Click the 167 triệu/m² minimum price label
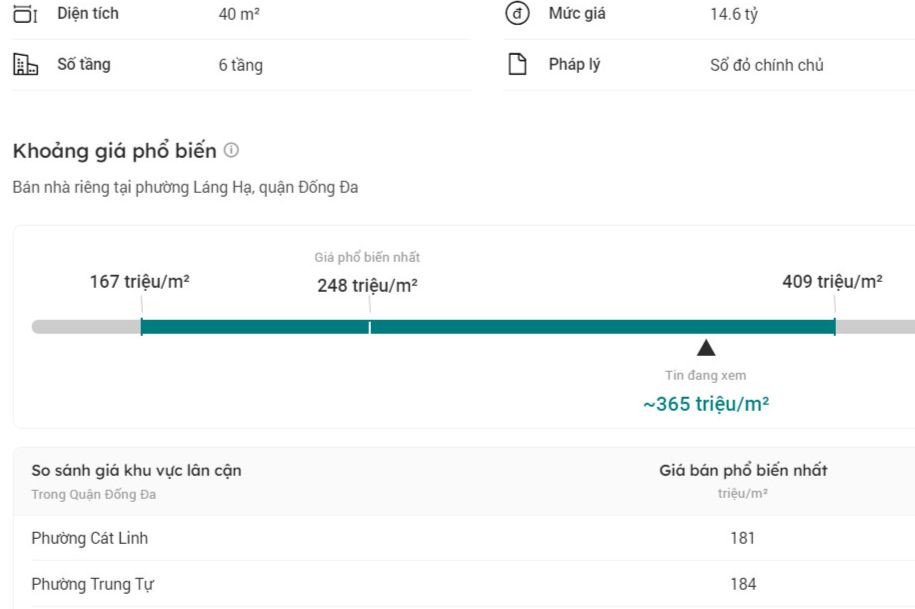 click(140, 281)
